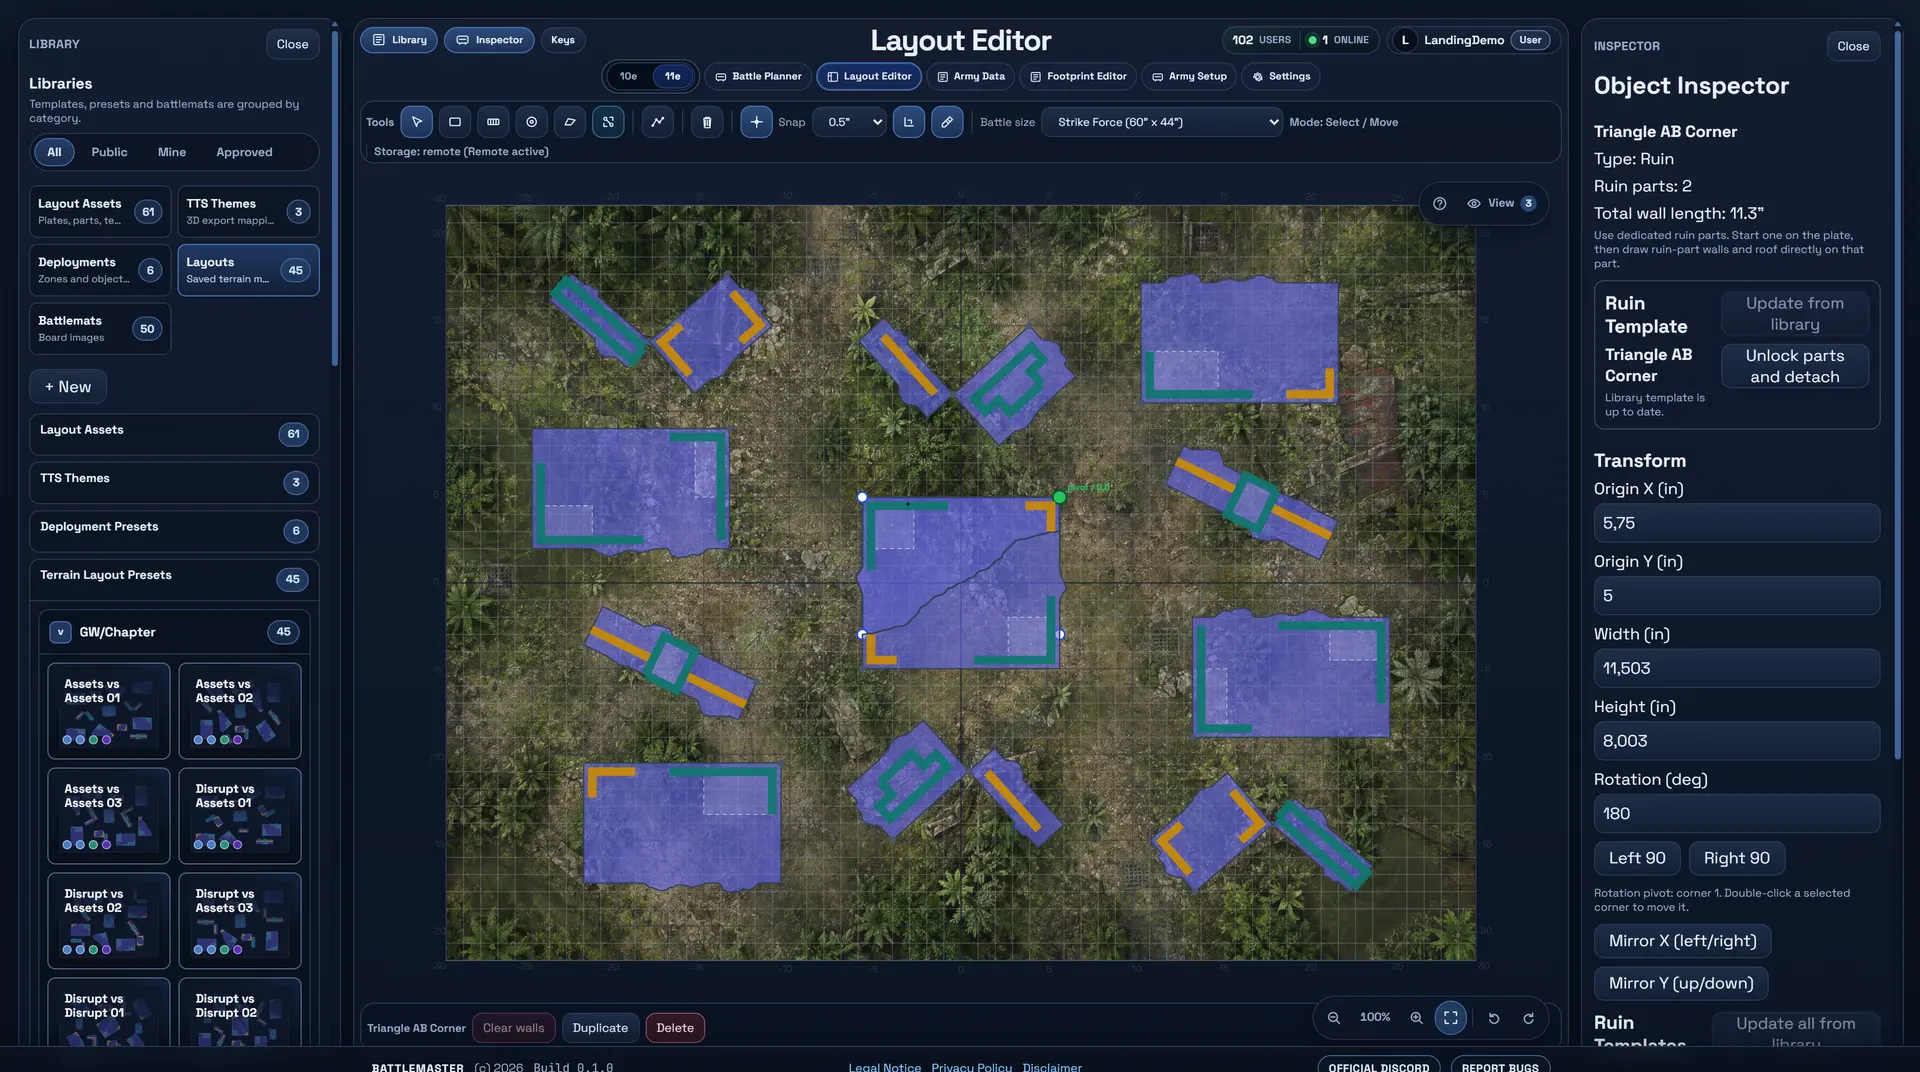
Task: Toggle the ruler measuring button
Action: click(947, 122)
